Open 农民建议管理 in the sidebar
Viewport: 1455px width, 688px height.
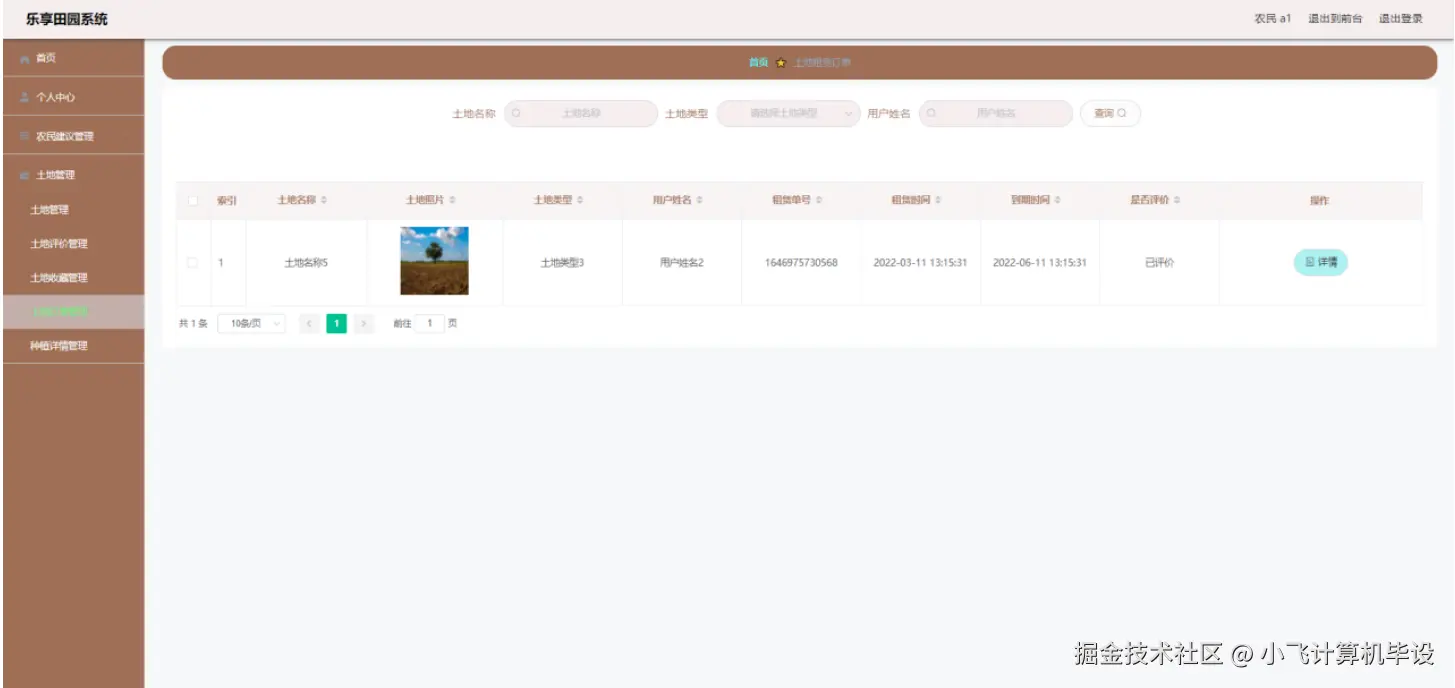73,136
